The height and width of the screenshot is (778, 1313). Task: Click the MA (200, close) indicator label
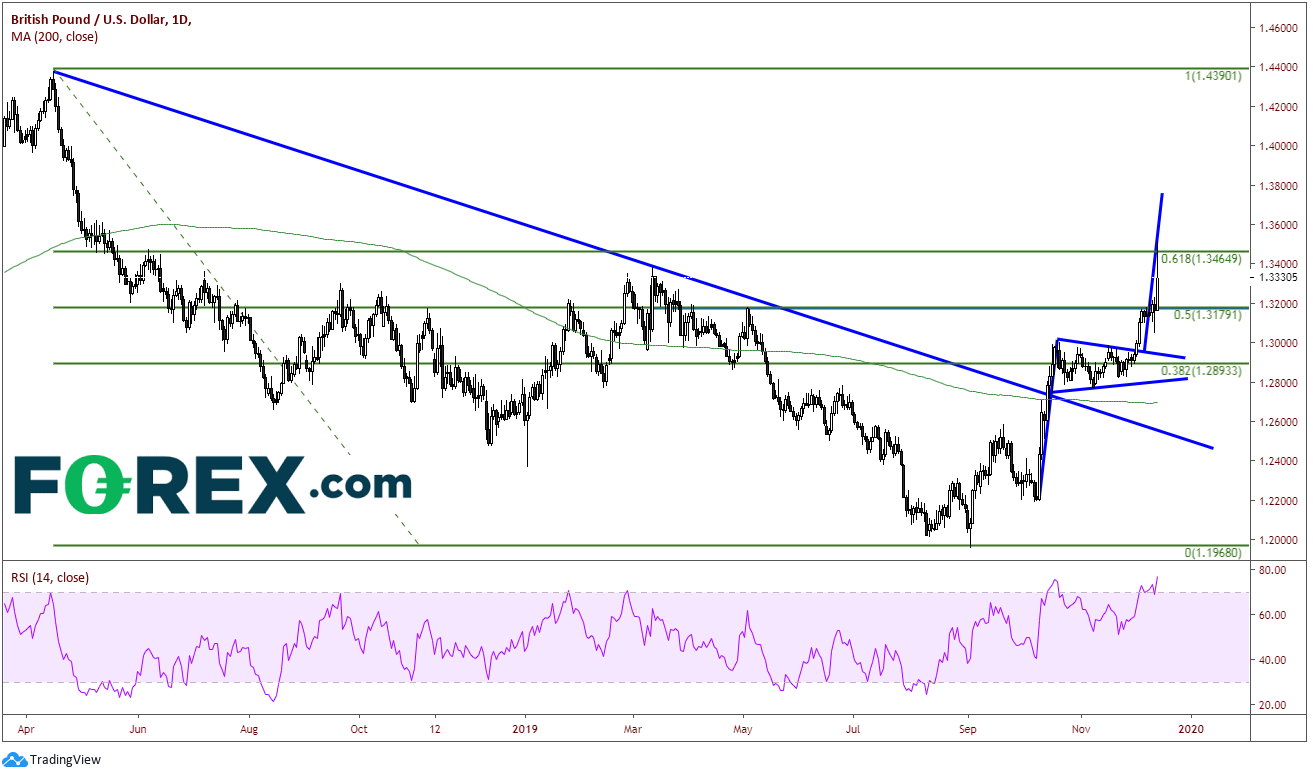tap(55, 38)
